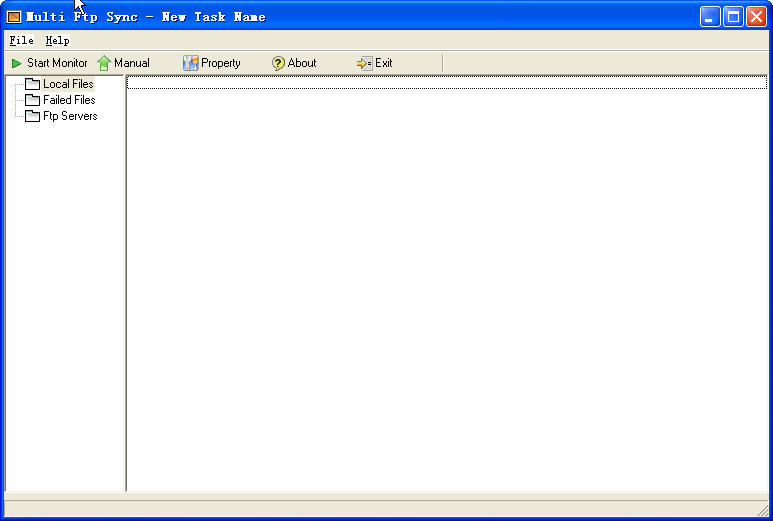This screenshot has height=521, width=773.
Task: Open the File menu
Action: point(22,41)
